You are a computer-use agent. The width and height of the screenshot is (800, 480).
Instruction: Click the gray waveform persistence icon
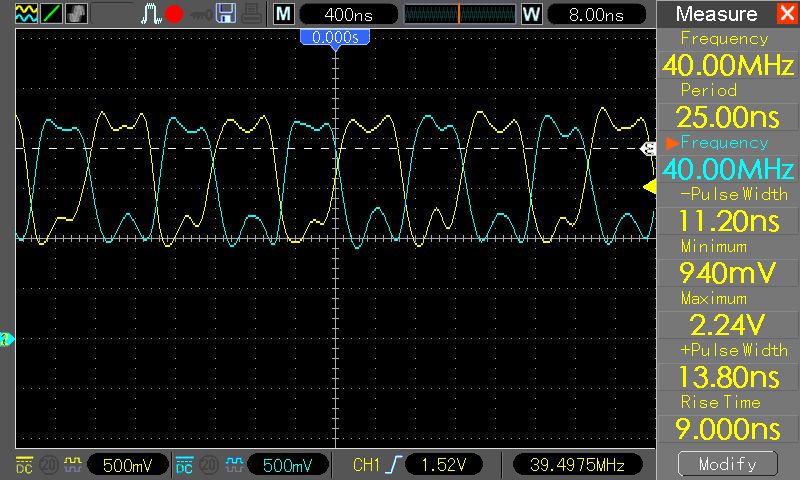click(76, 14)
